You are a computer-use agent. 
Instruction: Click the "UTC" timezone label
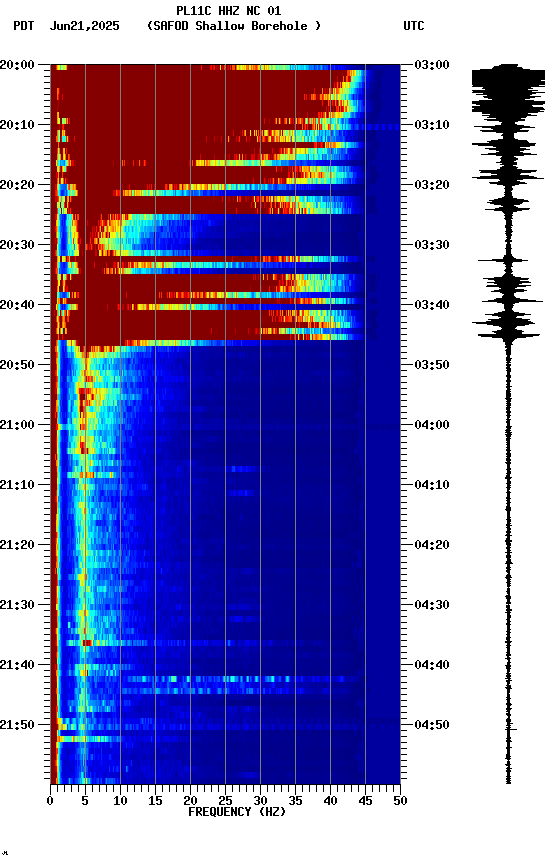[x=414, y=26]
